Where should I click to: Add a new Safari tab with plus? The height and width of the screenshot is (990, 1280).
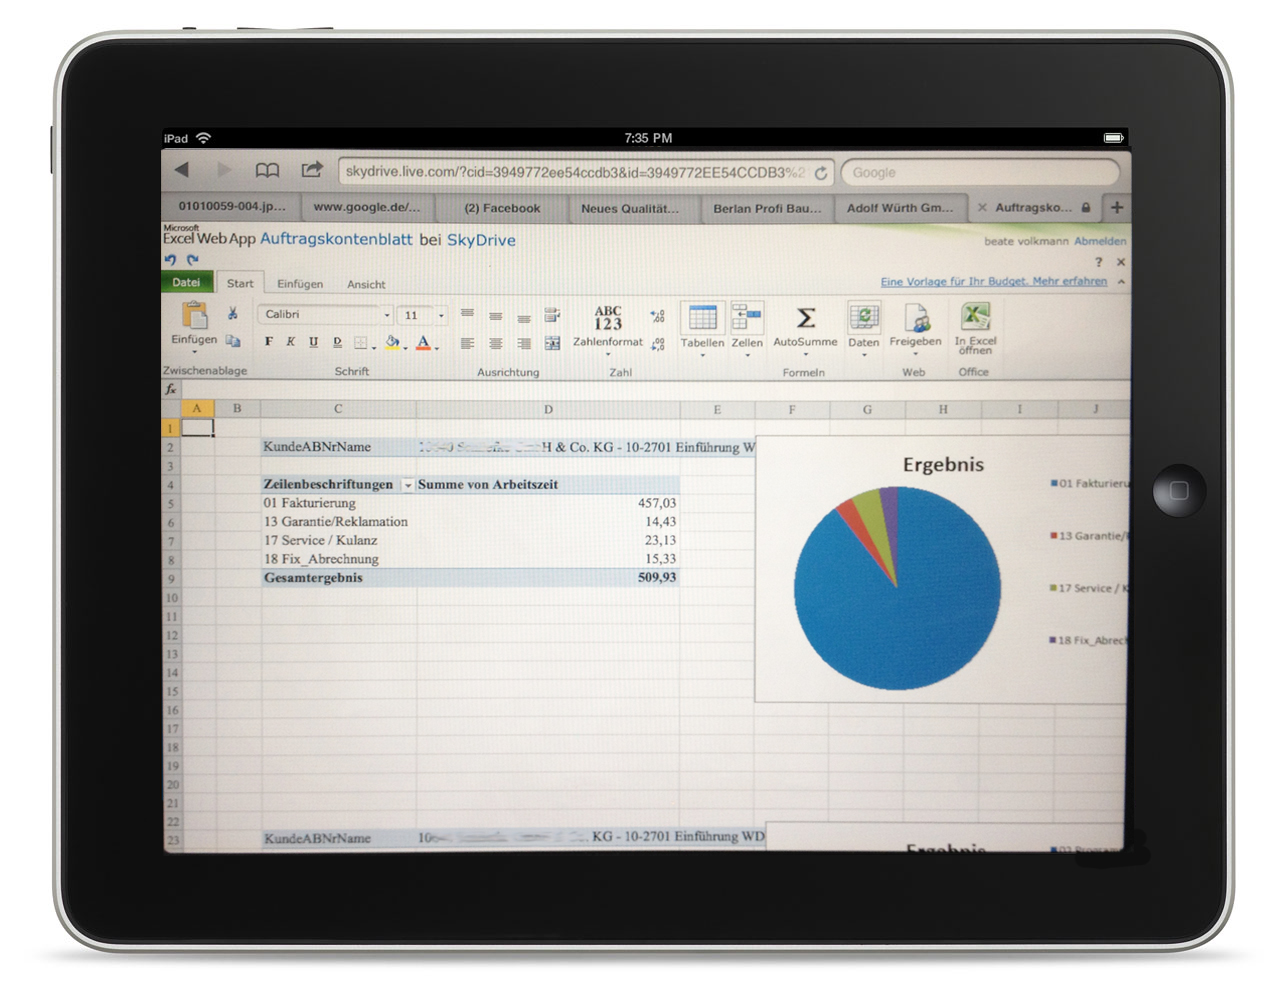tap(1117, 207)
